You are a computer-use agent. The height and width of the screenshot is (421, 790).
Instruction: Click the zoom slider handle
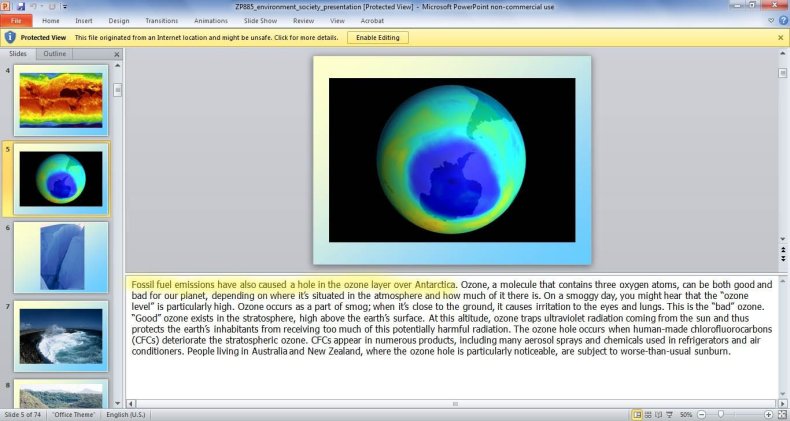pos(721,415)
